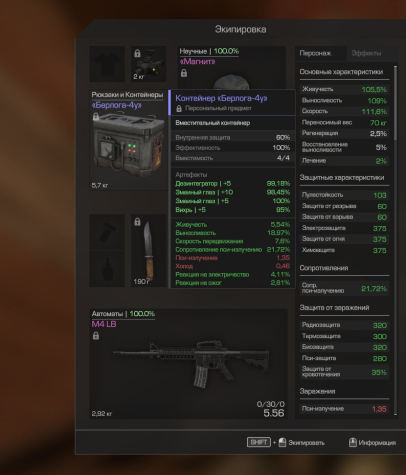Select the empty grenade slot
The width and height of the screenshot is (406, 475).
(x=107, y=269)
